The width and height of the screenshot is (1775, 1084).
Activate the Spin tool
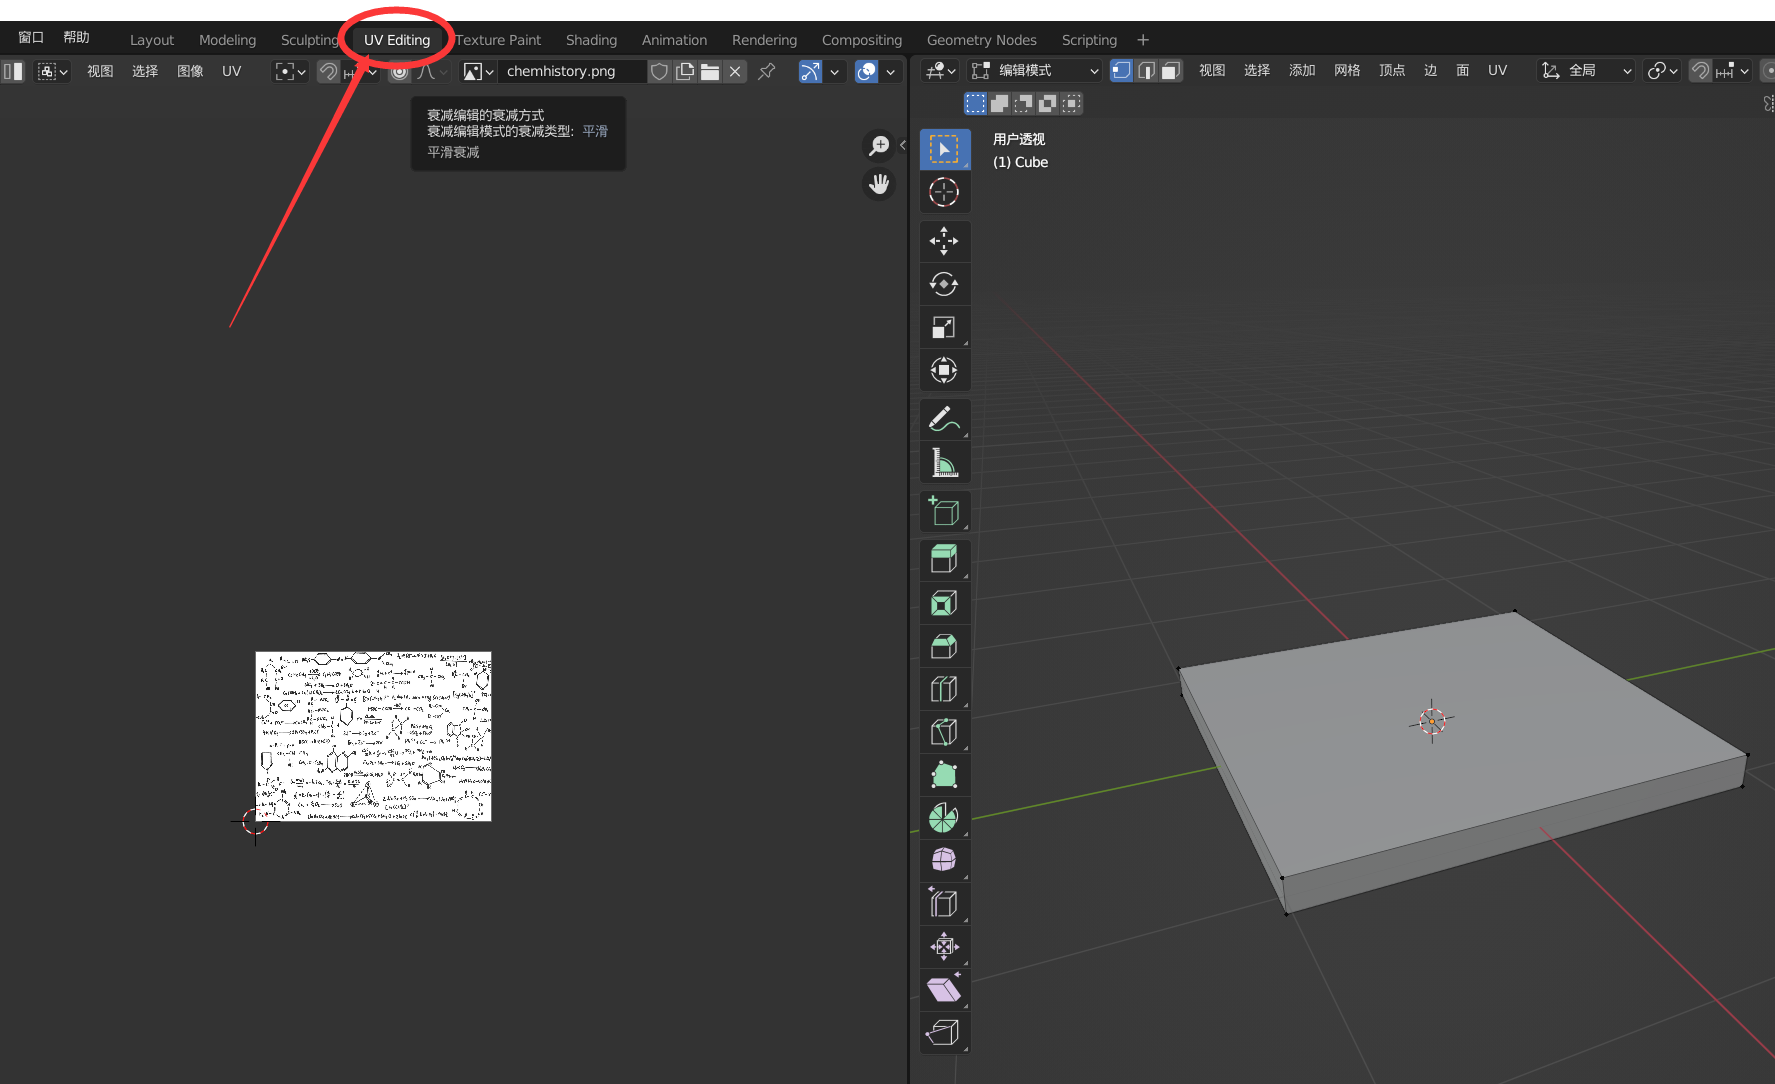point(944,817)
